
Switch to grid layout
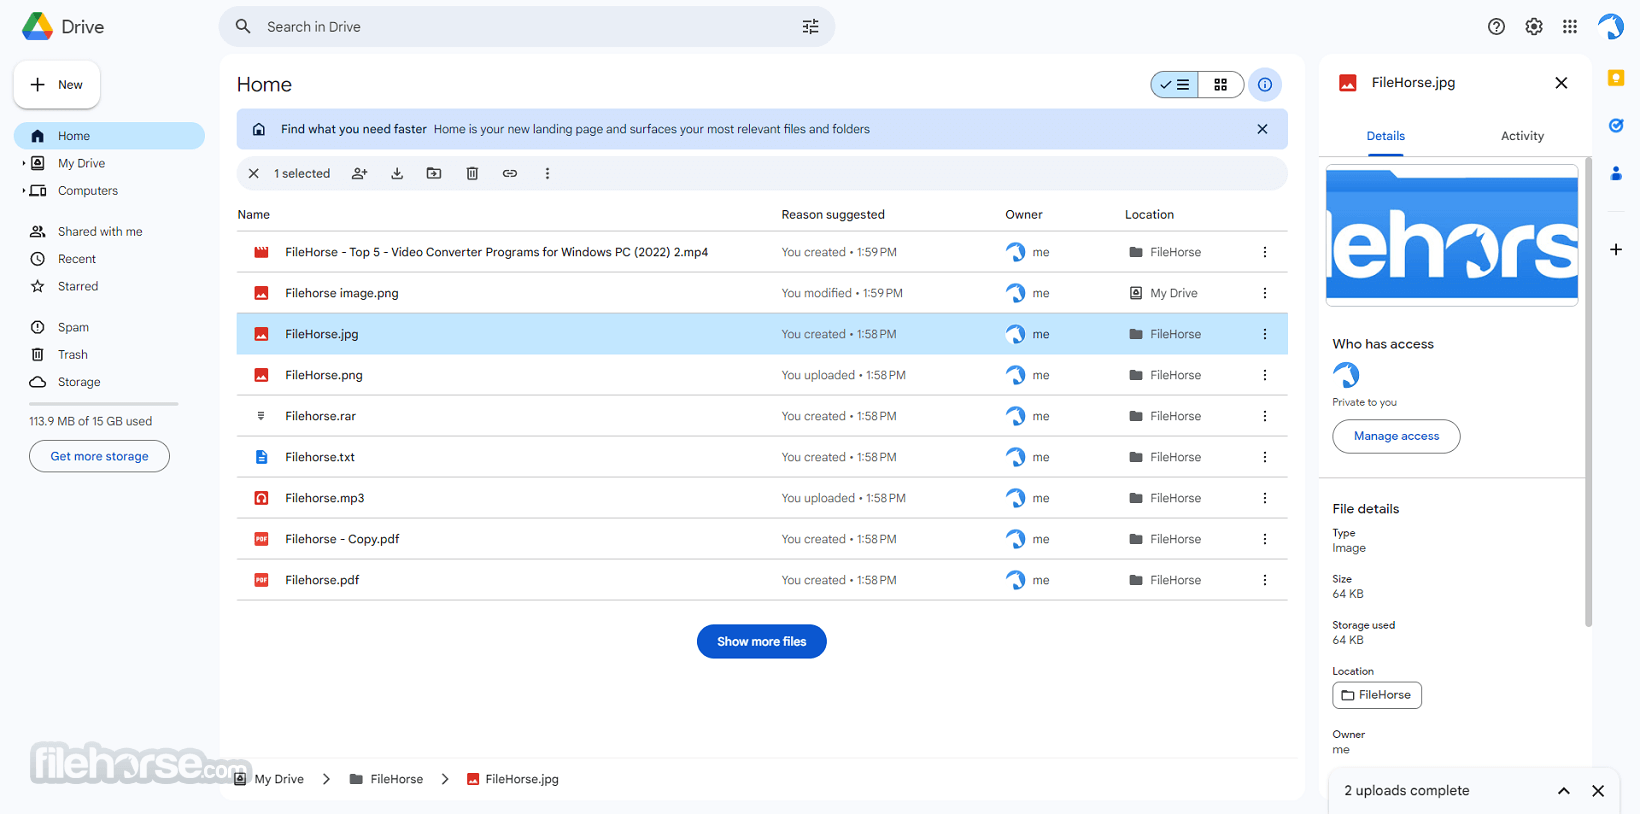click(1221, 85)
